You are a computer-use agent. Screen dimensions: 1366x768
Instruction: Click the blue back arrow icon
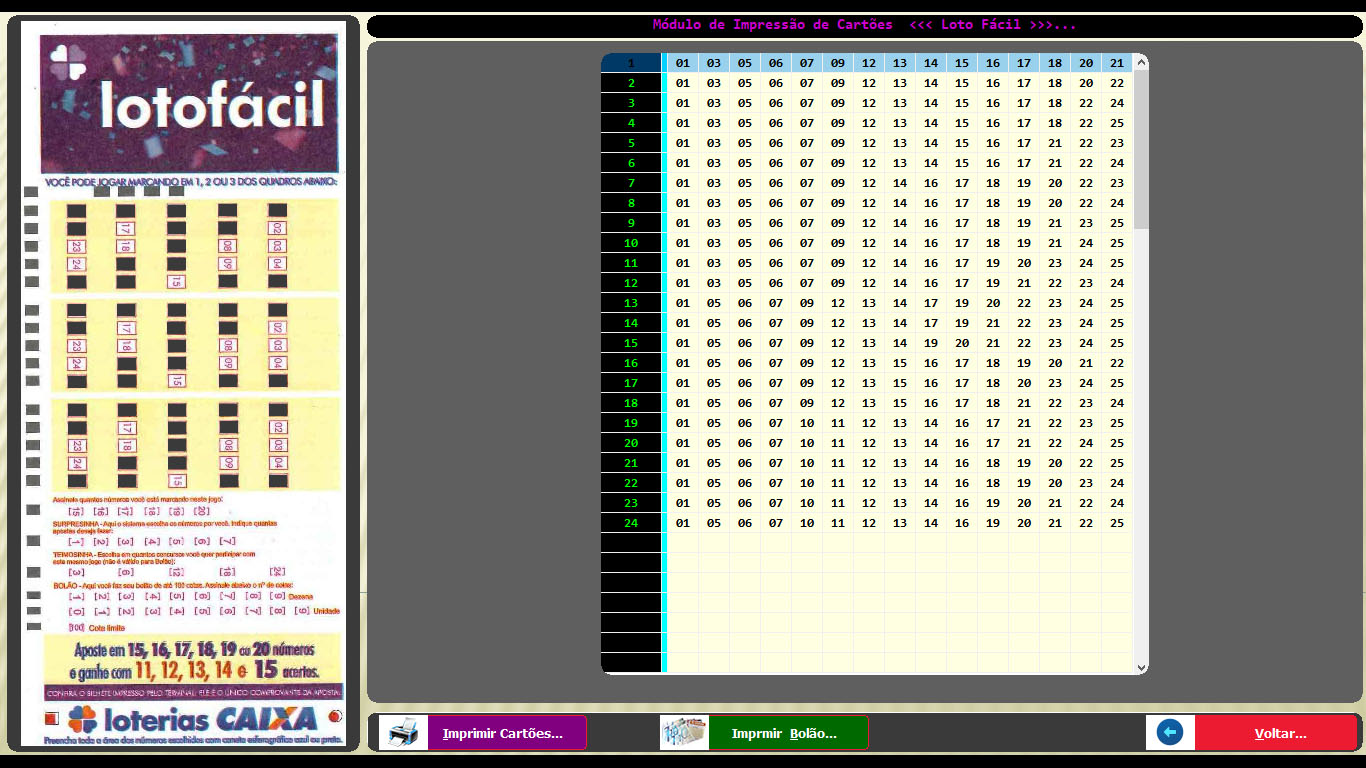[1169, 733]
